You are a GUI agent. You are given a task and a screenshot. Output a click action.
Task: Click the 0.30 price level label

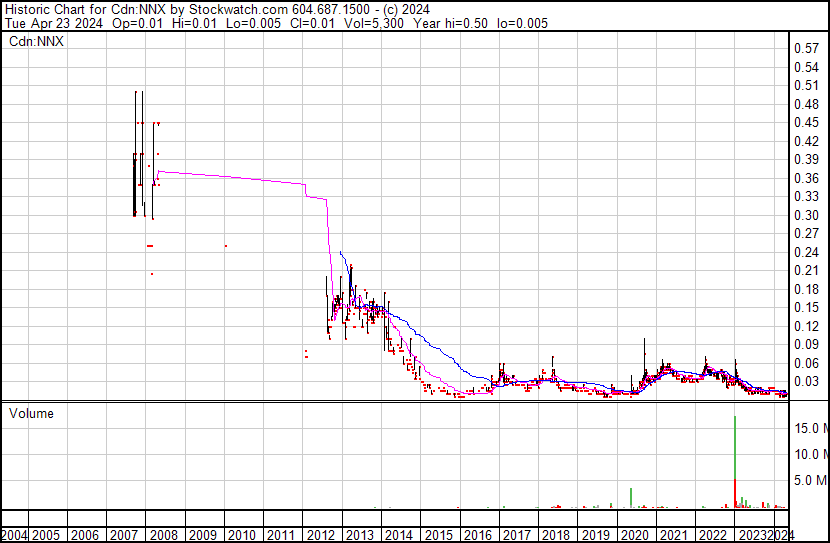click(806, 215)
